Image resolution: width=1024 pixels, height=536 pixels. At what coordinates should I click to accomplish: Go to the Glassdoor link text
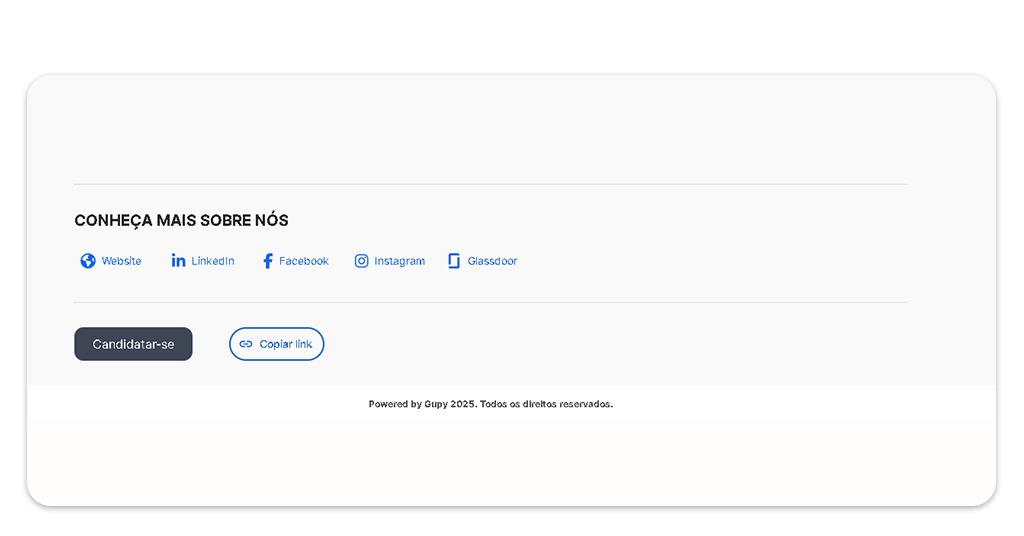click(492, 261)
